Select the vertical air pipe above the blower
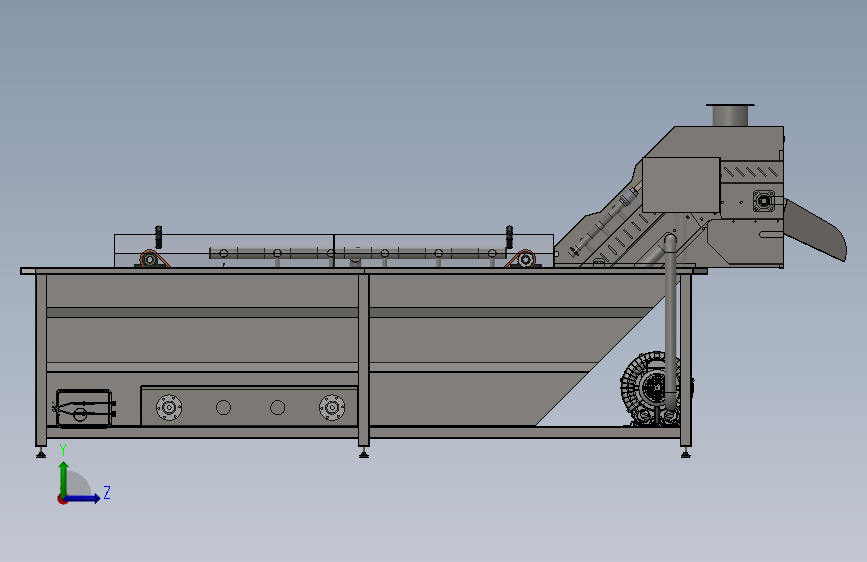 click(670, 321)
